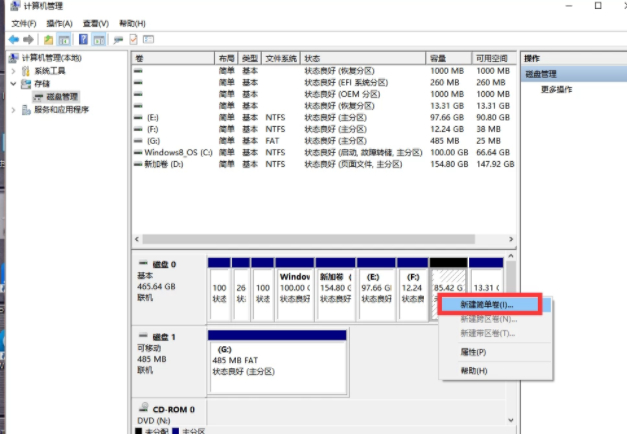Toggle the console tree pane icon
This screenshot has width=627, height=434.
pyautogui.click(x=64, y=40)
